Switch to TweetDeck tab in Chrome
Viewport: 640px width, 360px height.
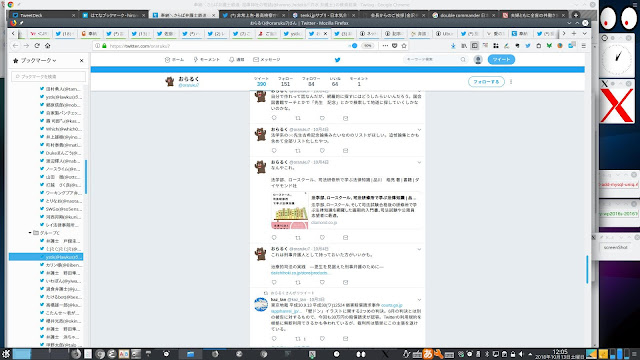[44, 15]
